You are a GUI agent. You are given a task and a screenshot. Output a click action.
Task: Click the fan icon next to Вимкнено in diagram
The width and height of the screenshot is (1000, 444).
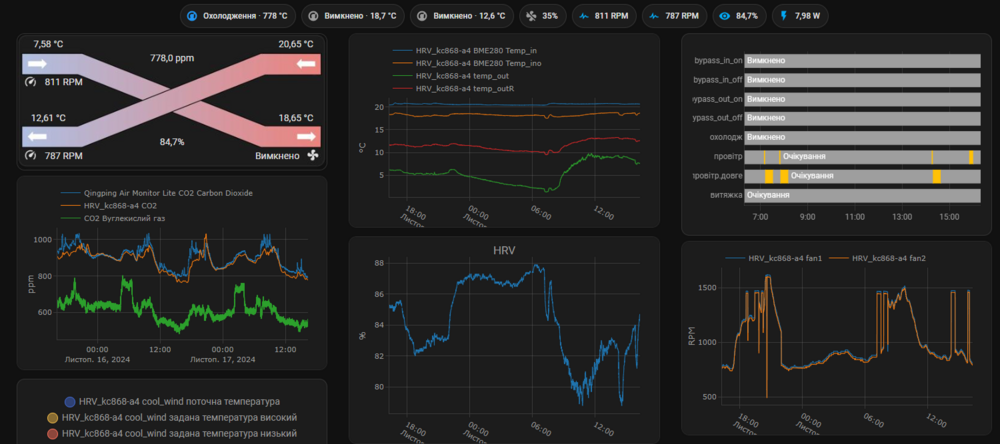tap(313, 156)
